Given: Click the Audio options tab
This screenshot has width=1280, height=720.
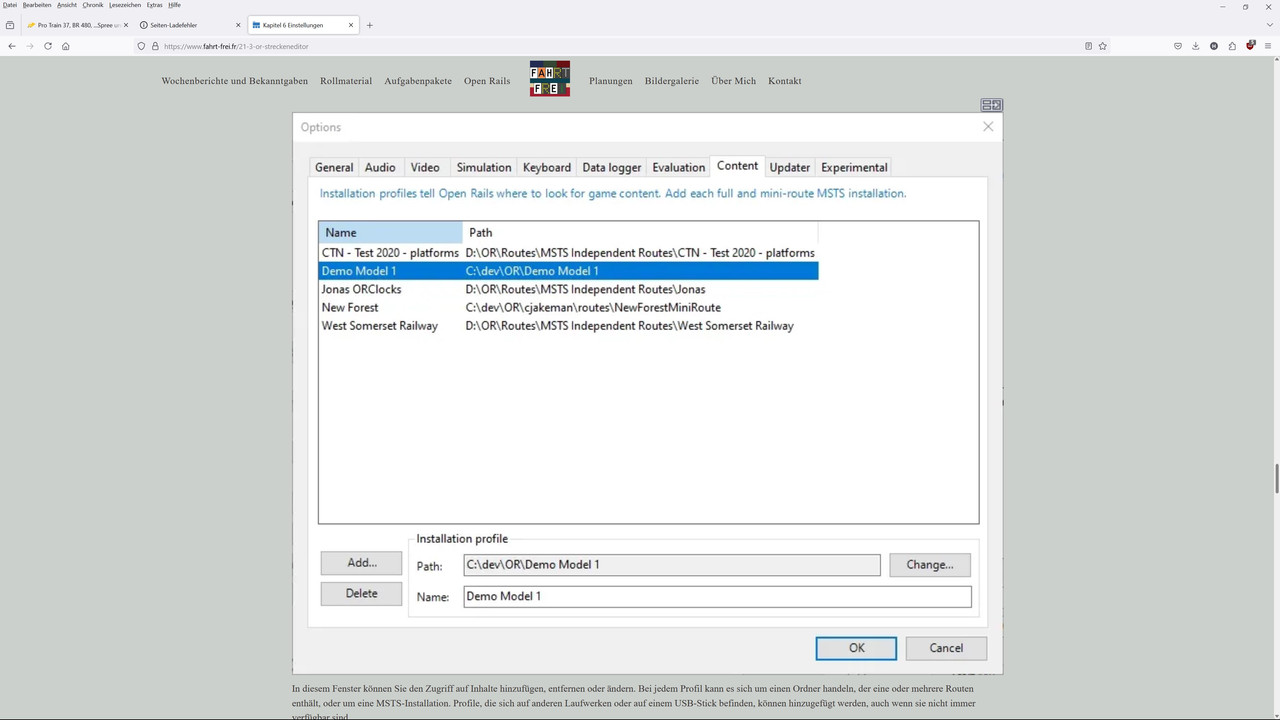Looking at the screenshot, I should tap(380, 168).
